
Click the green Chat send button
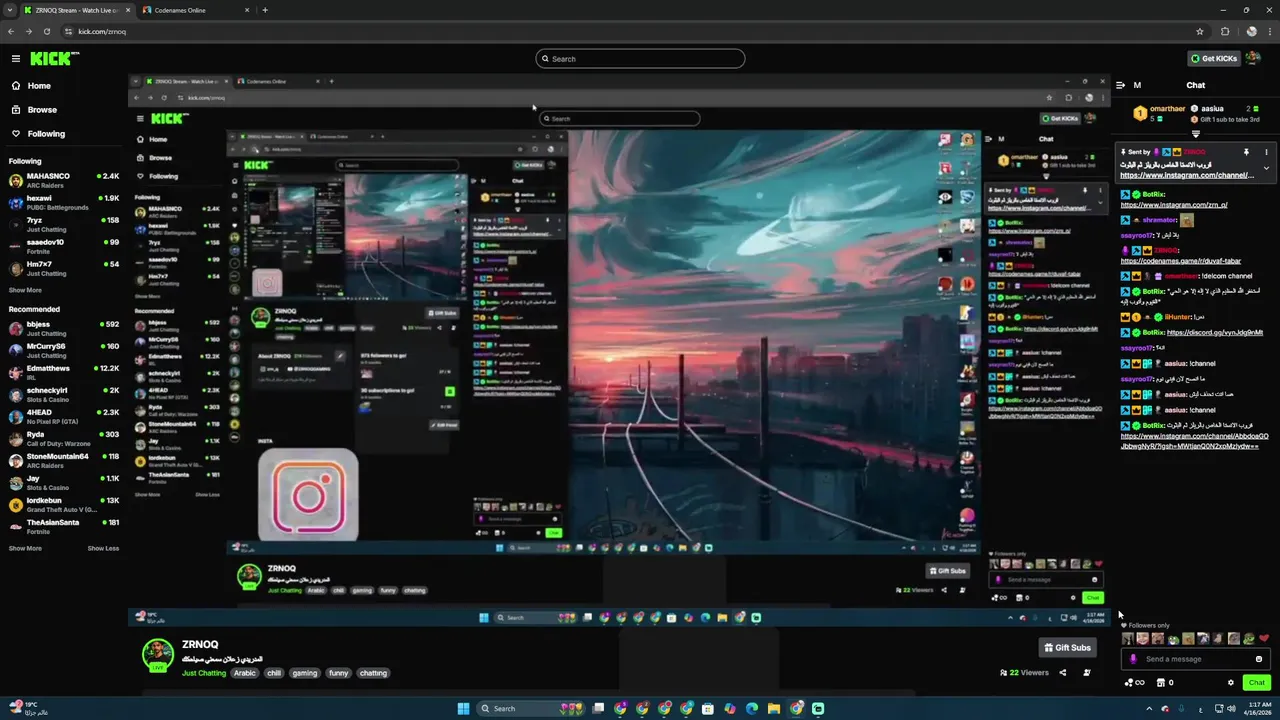pos(1256,683)
